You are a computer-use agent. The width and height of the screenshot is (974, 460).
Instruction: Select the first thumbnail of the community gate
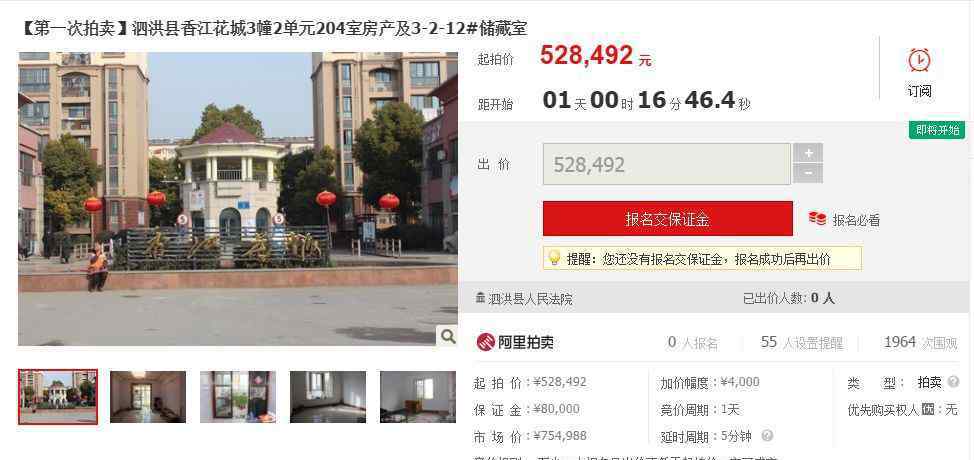[58, 397]
